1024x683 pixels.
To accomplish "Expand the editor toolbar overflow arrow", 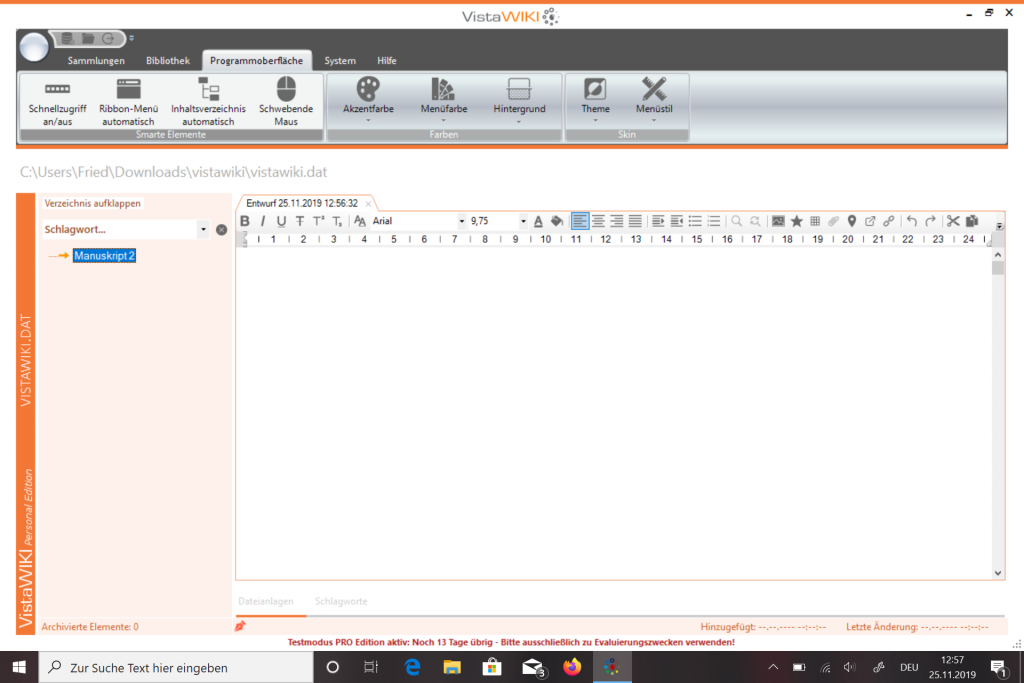I will [999, 225].
